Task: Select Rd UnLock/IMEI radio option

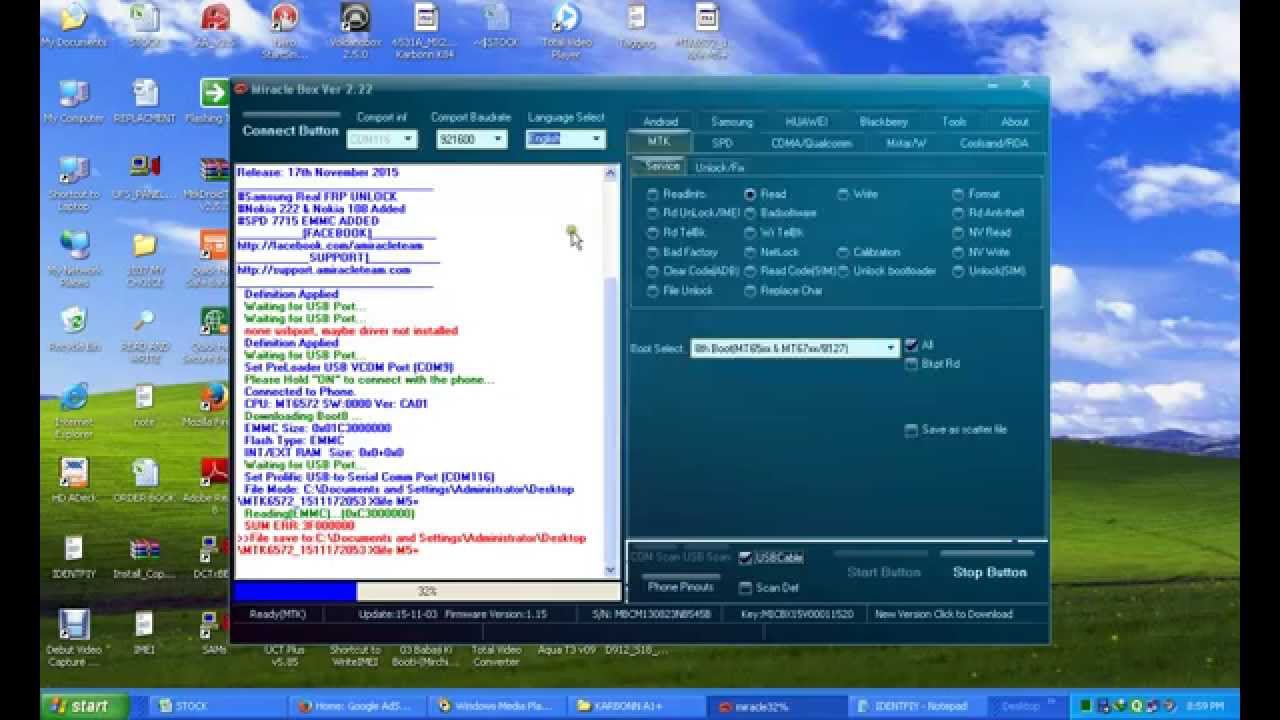Action: click(653, 213)
